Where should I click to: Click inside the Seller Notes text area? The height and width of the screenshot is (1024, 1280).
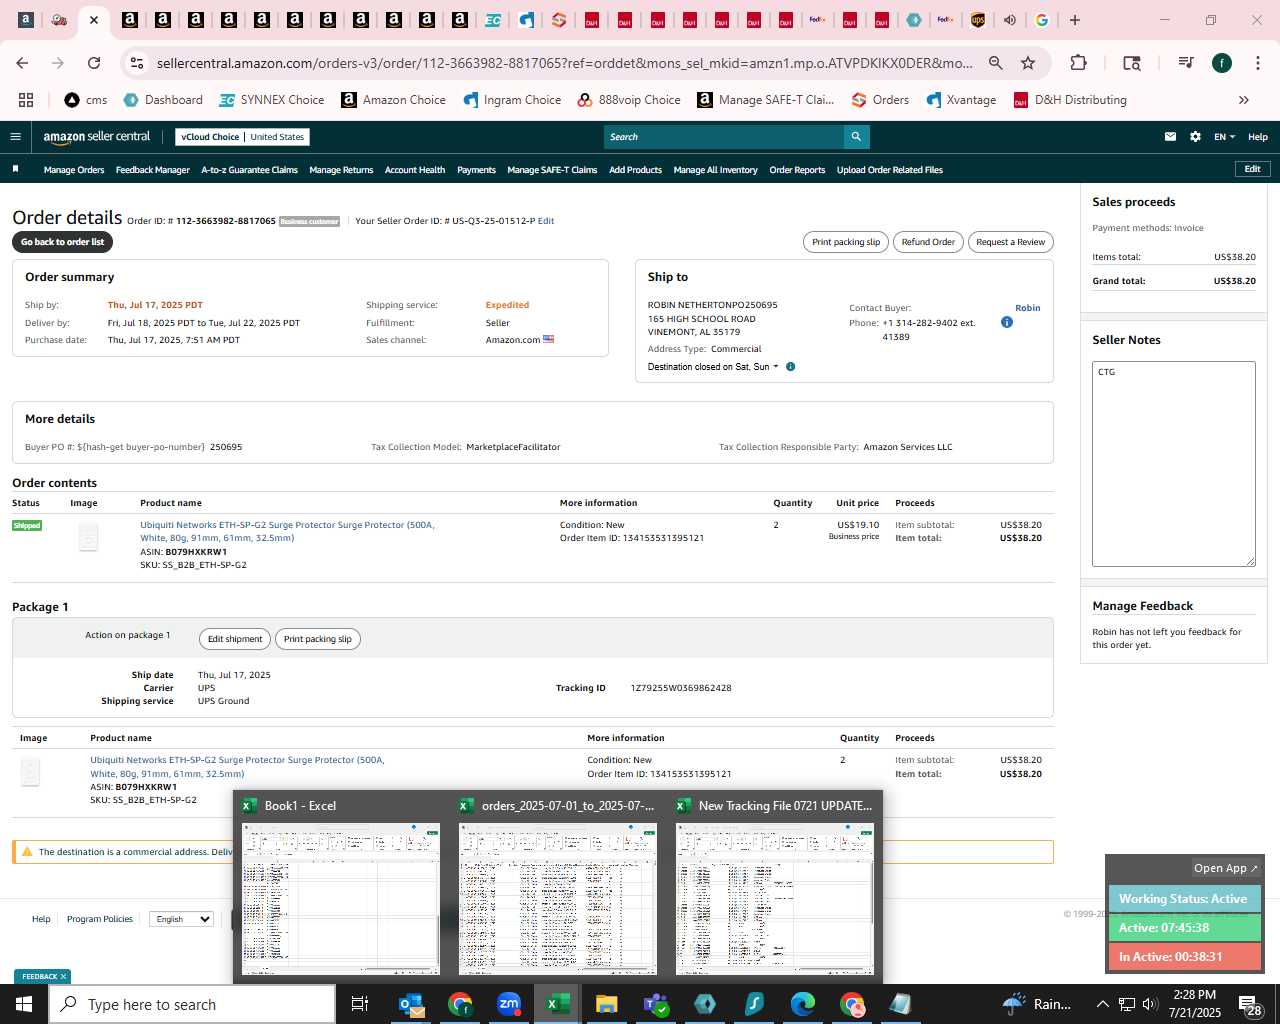pos(1174,464)
